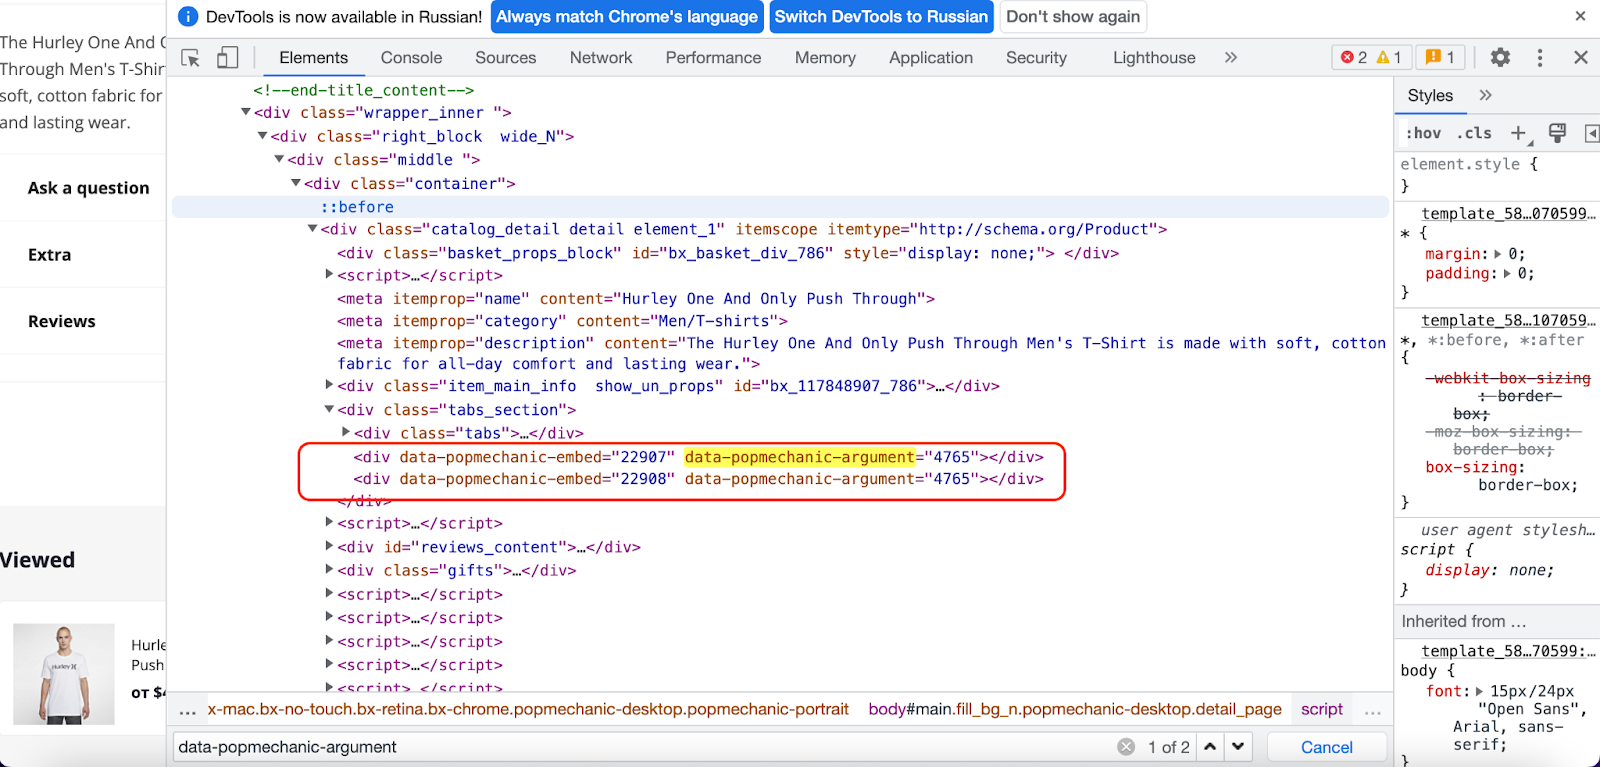Collapse the middle div node
1600x767 pixels.
coord(280,159)
